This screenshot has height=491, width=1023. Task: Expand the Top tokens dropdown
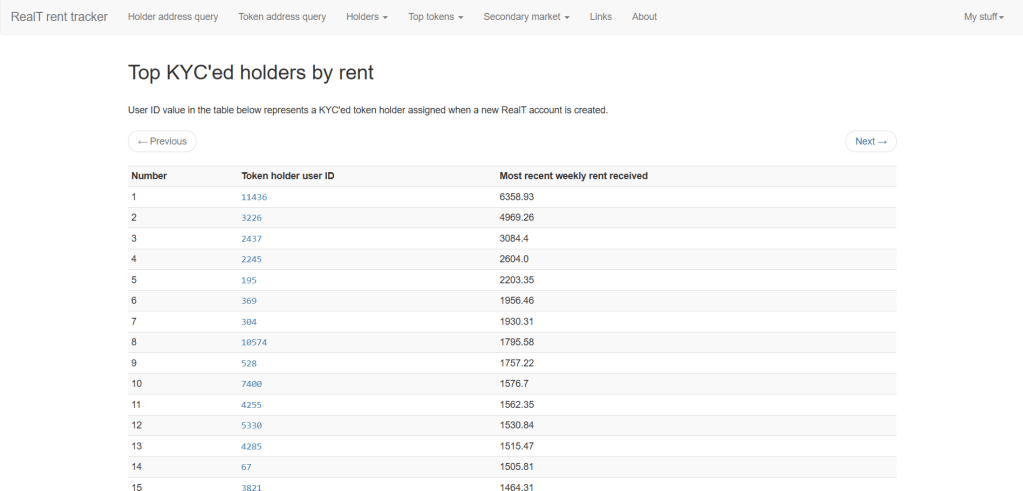coord(436,17)
